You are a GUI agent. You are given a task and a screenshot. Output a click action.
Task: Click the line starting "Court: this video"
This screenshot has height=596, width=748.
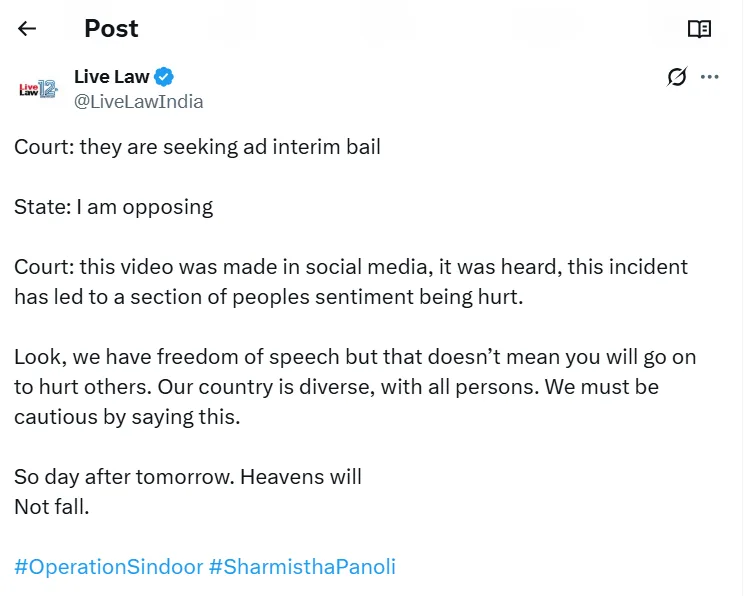click(350, 267)
